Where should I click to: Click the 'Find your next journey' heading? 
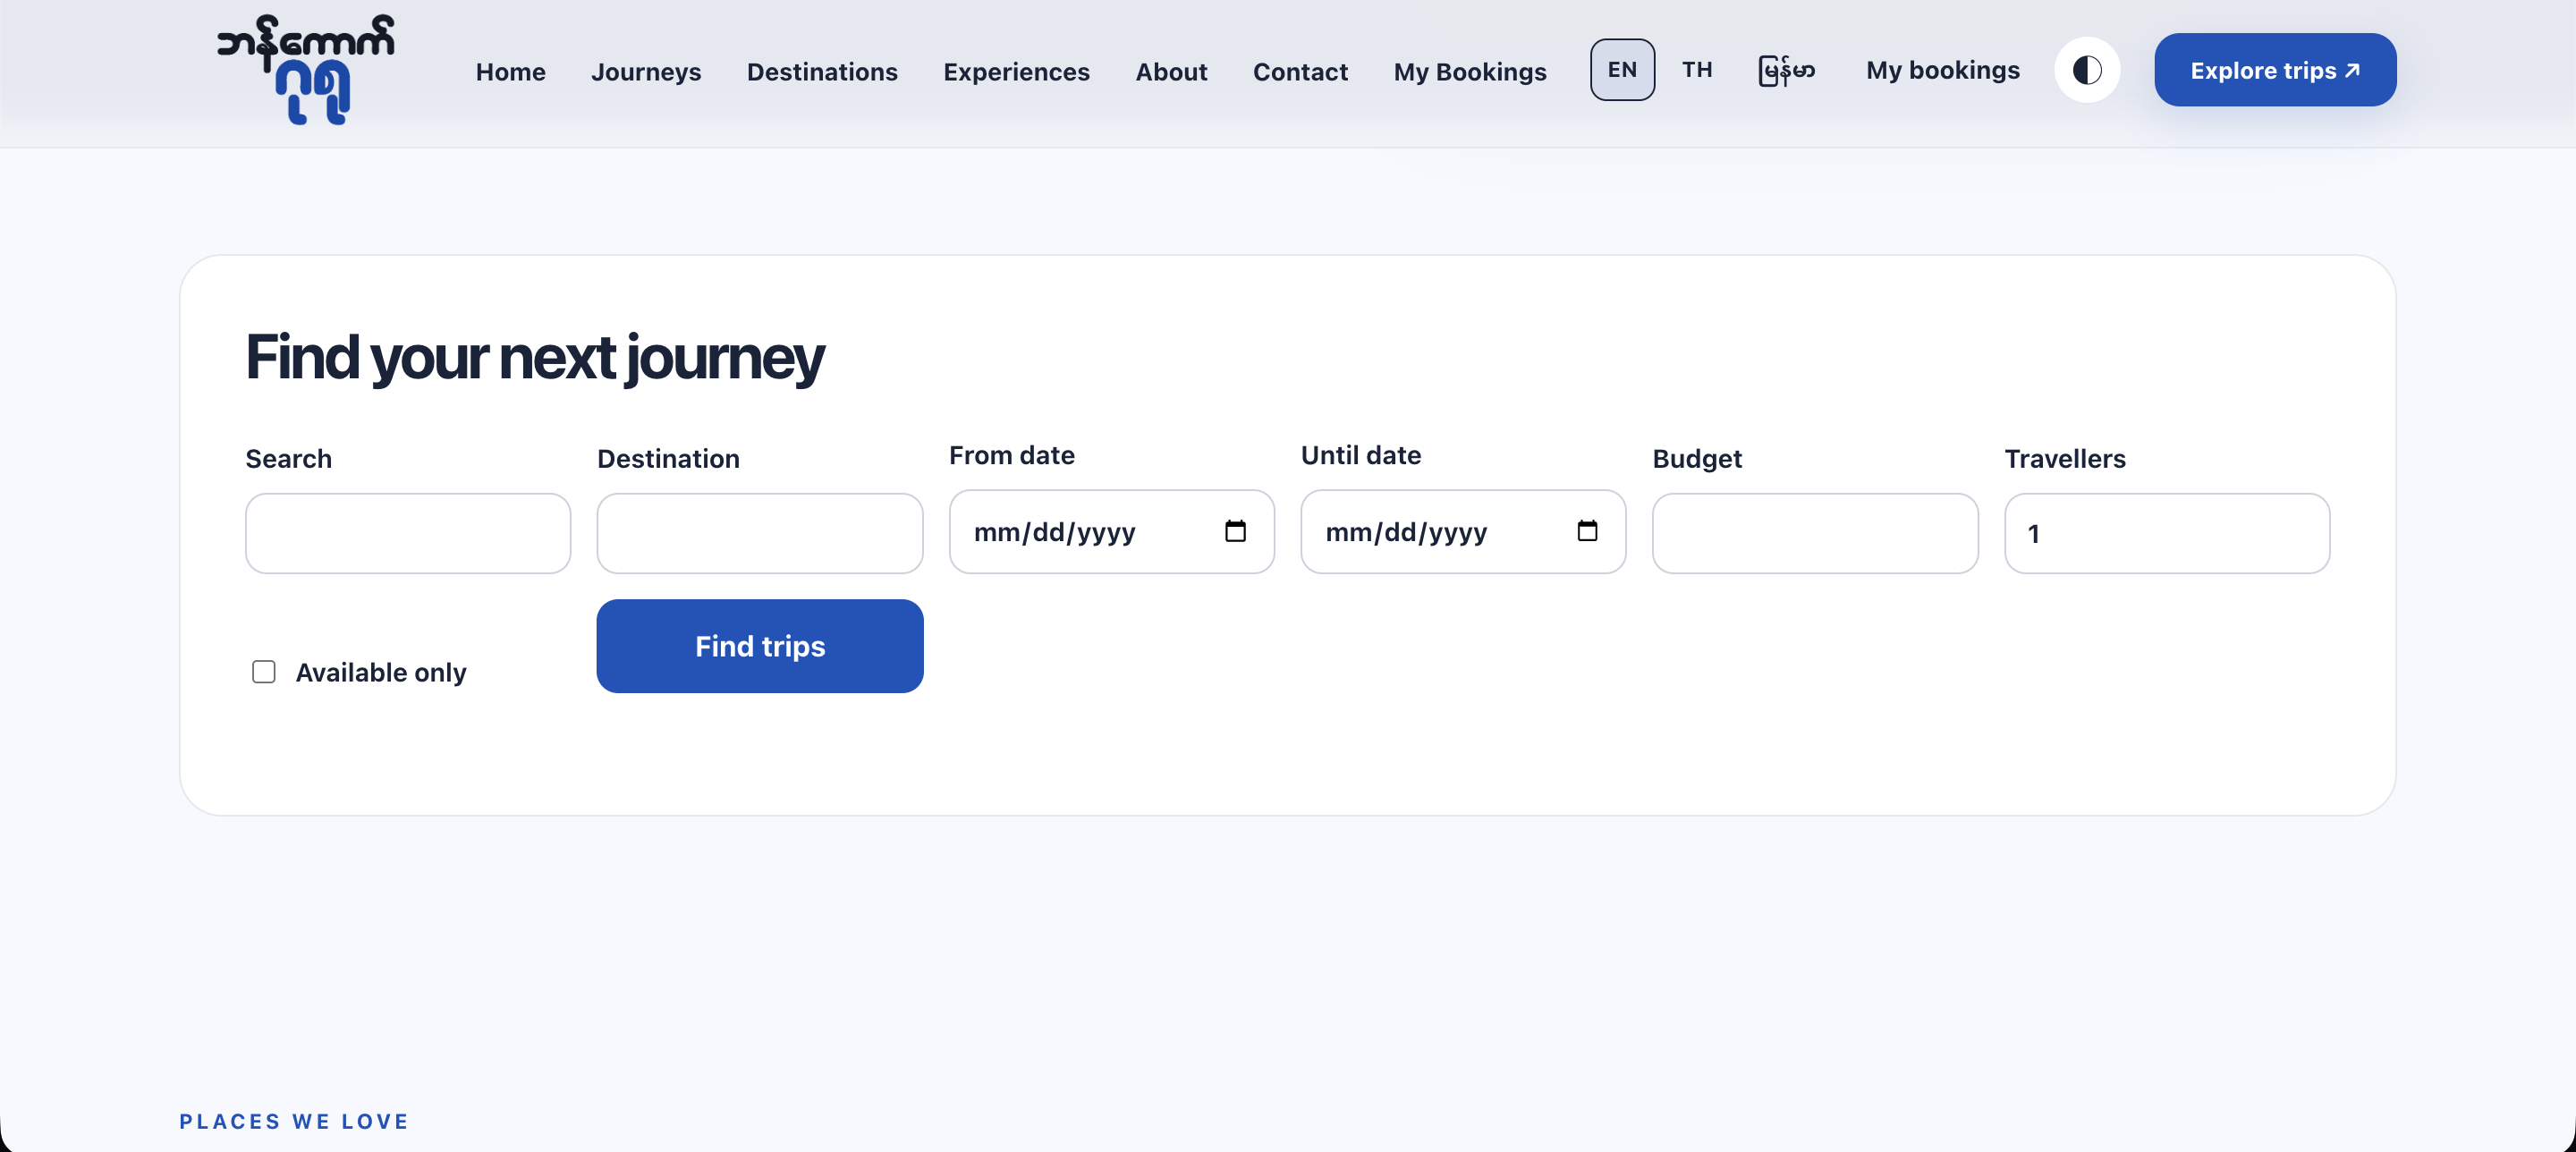tap(535, 359)
